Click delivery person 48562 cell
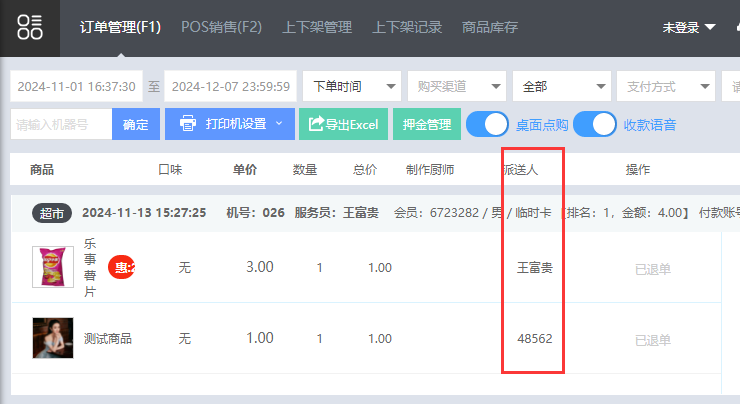Image resolution: width=740 pixels, height=404 pixels. coord(535,338)
